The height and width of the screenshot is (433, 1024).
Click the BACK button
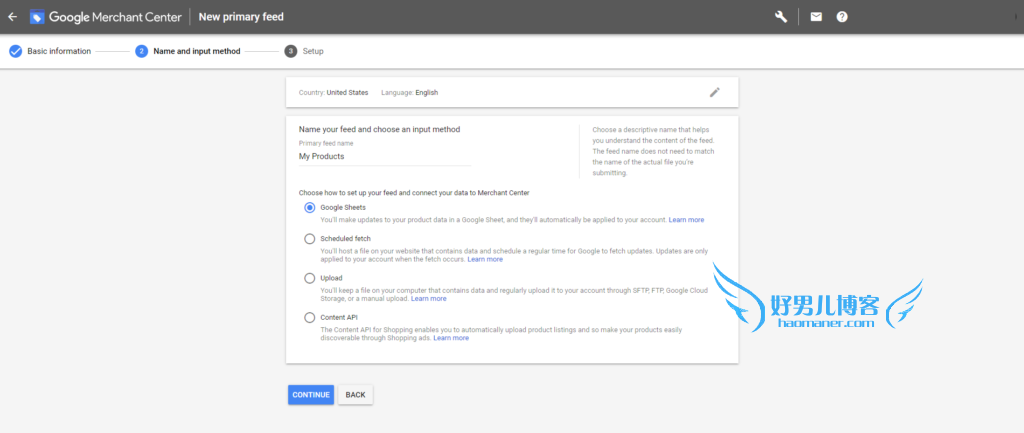coord(355,394)
